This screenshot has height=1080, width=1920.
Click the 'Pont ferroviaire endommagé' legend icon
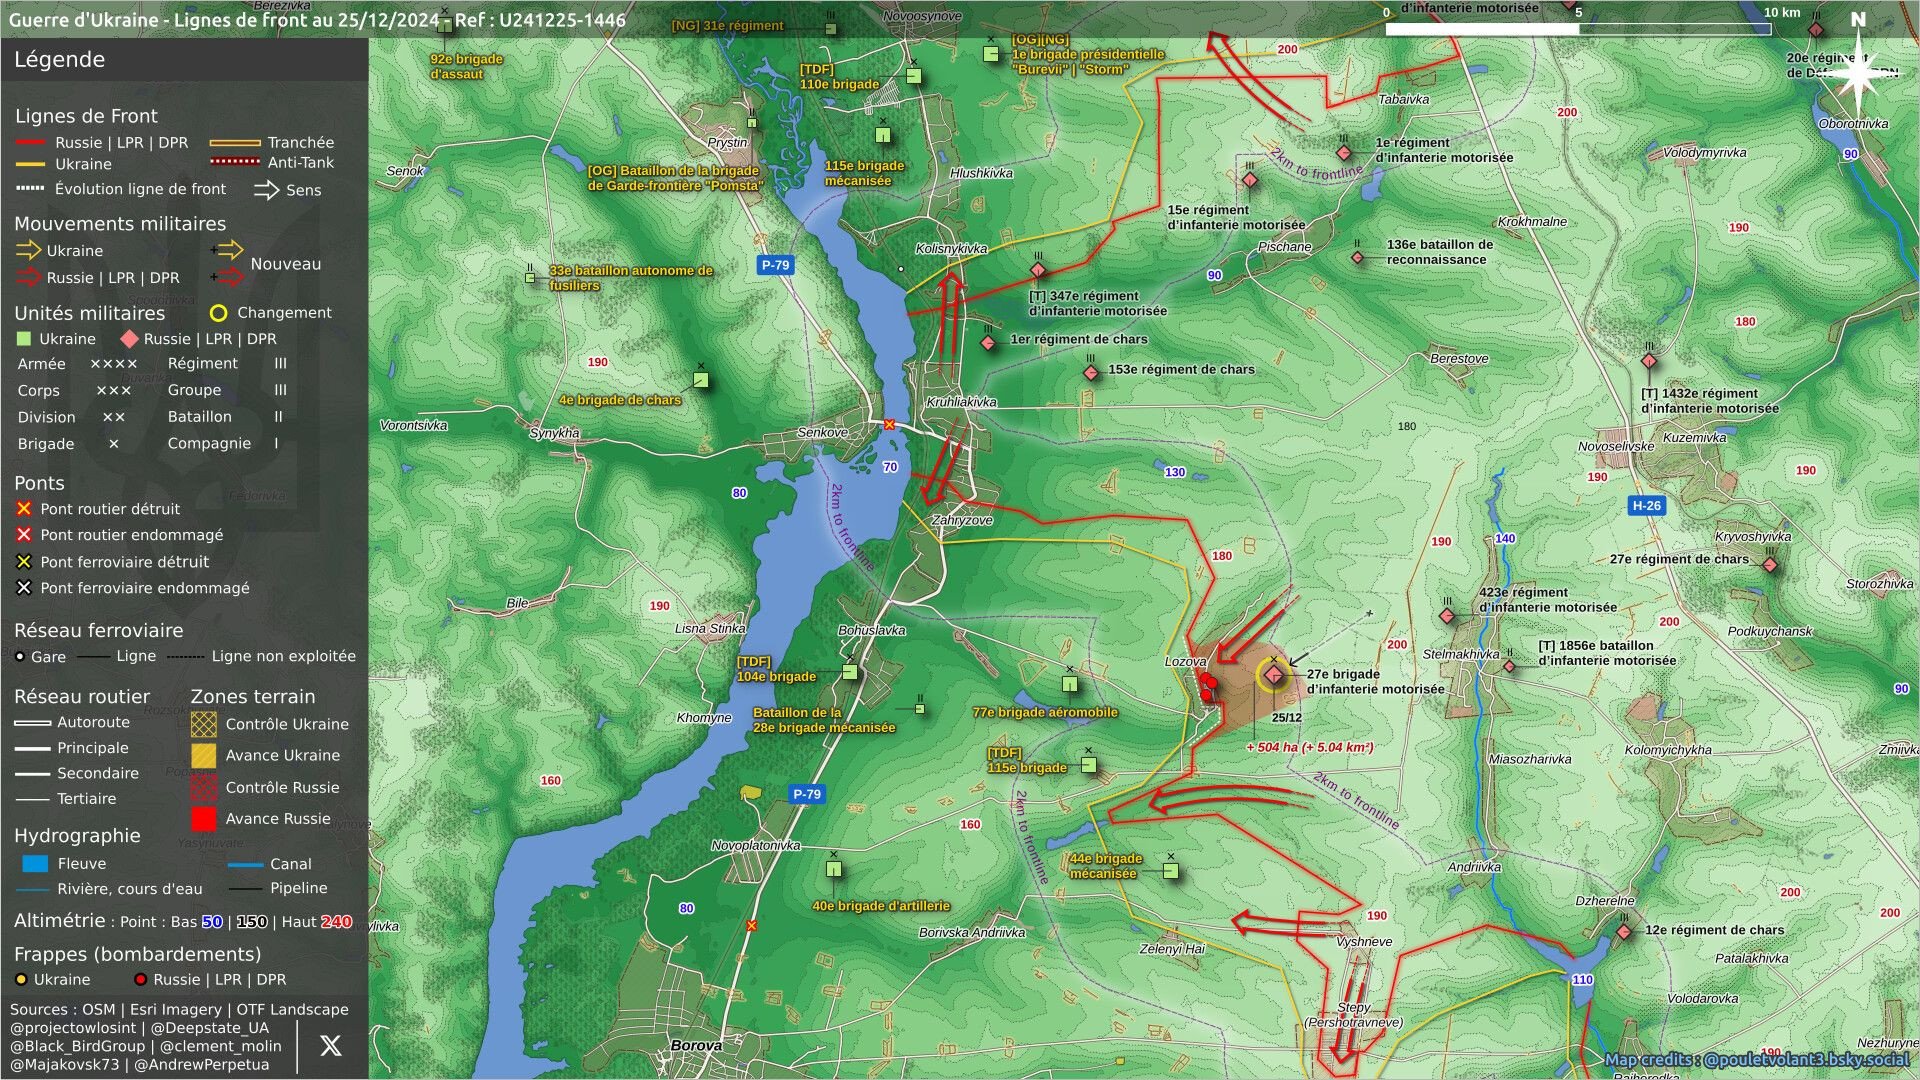pos(24,588)
